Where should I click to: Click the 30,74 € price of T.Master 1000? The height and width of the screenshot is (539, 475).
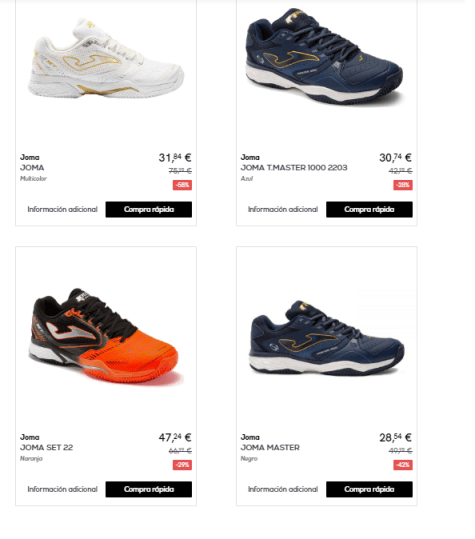pos(395,157)
